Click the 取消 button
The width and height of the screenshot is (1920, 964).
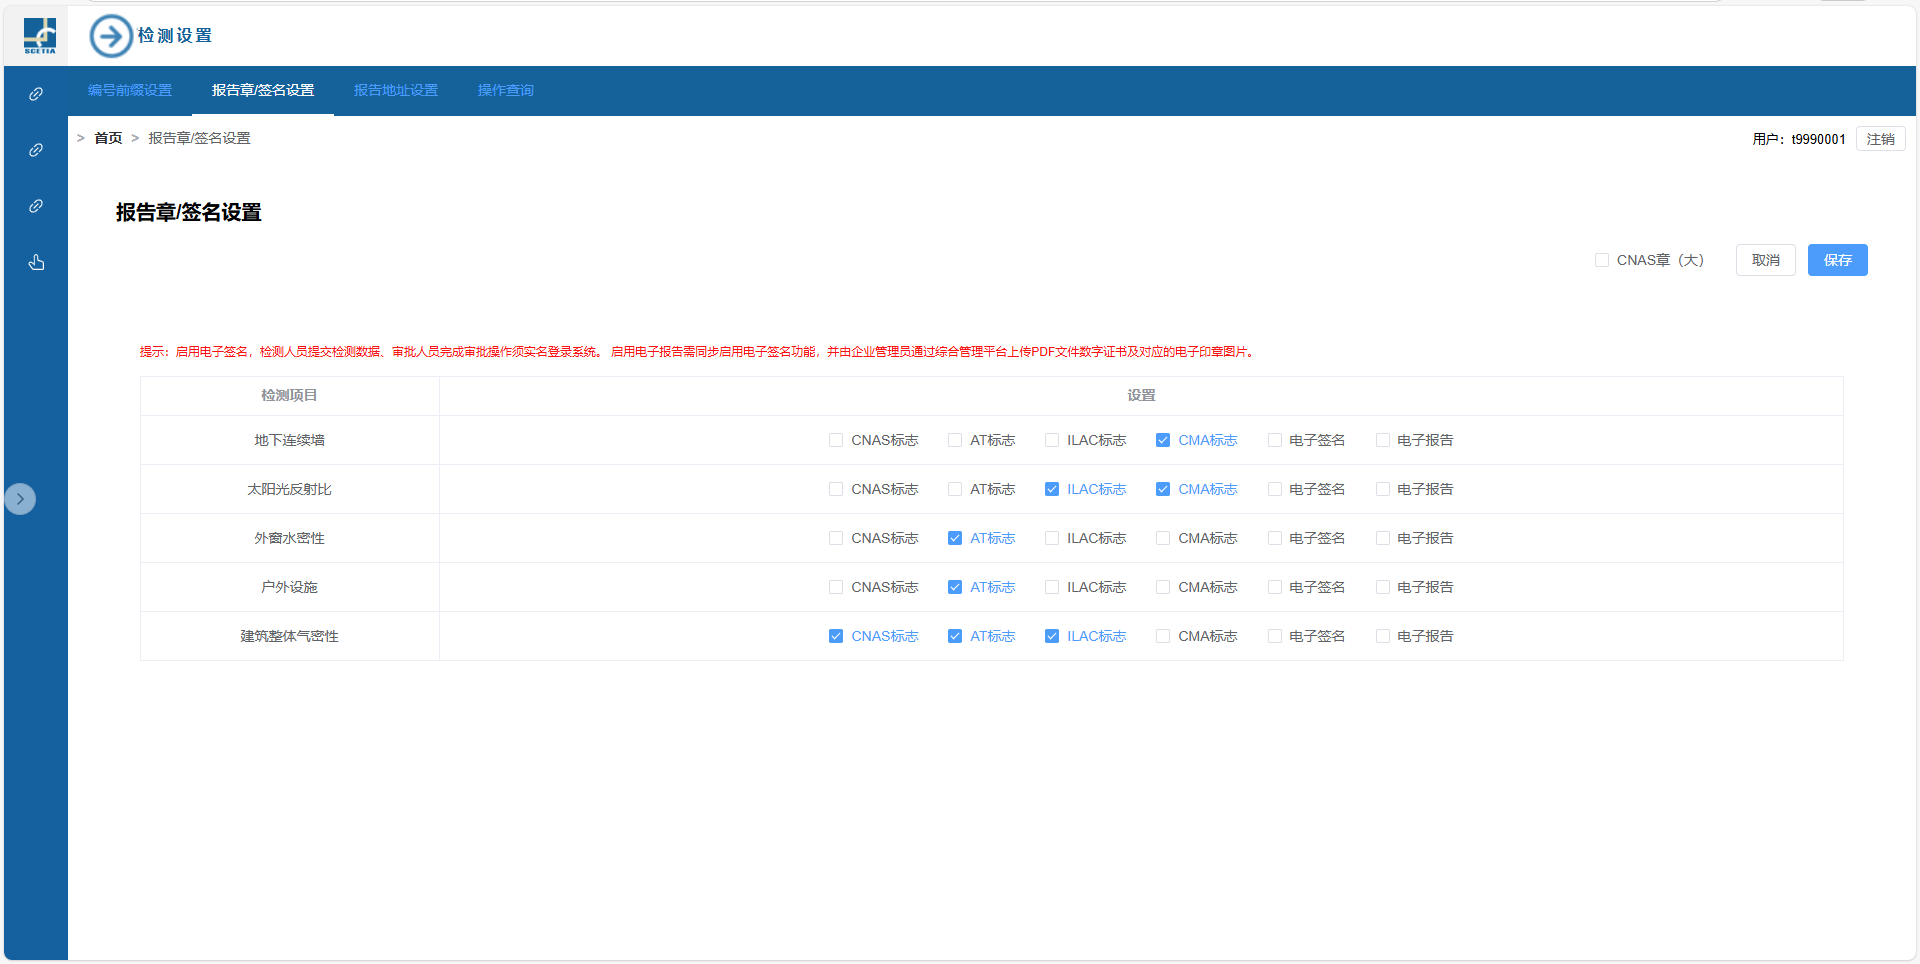click(1765, 260)
